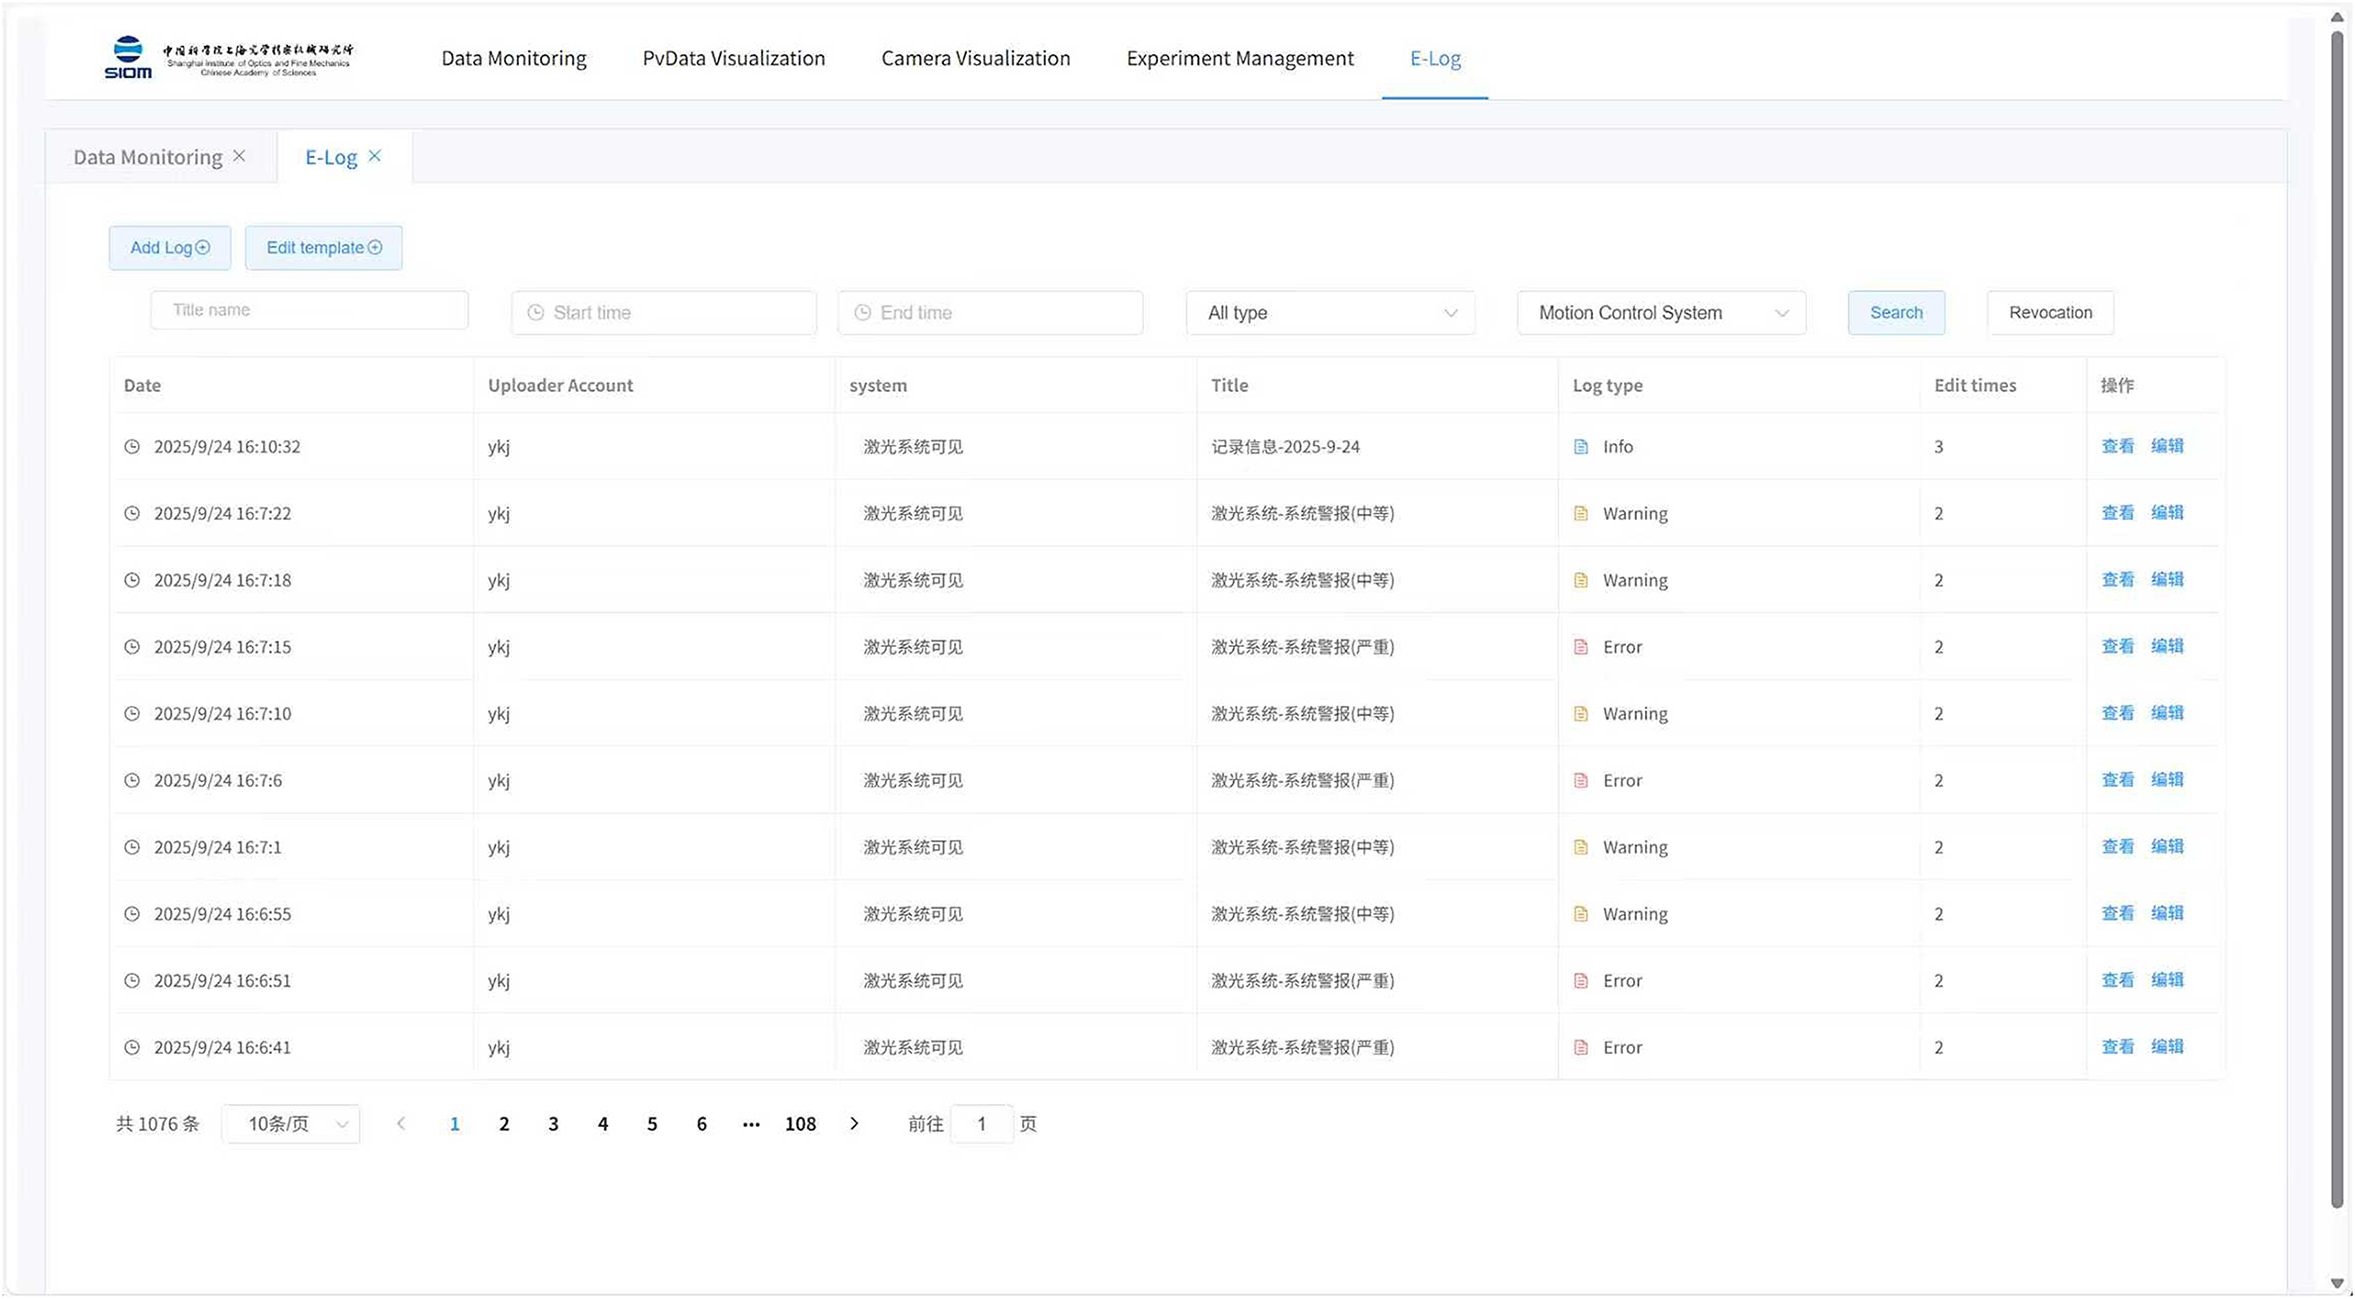
Task: Go to previous page with left arrow
Action: pos(401,1124)
